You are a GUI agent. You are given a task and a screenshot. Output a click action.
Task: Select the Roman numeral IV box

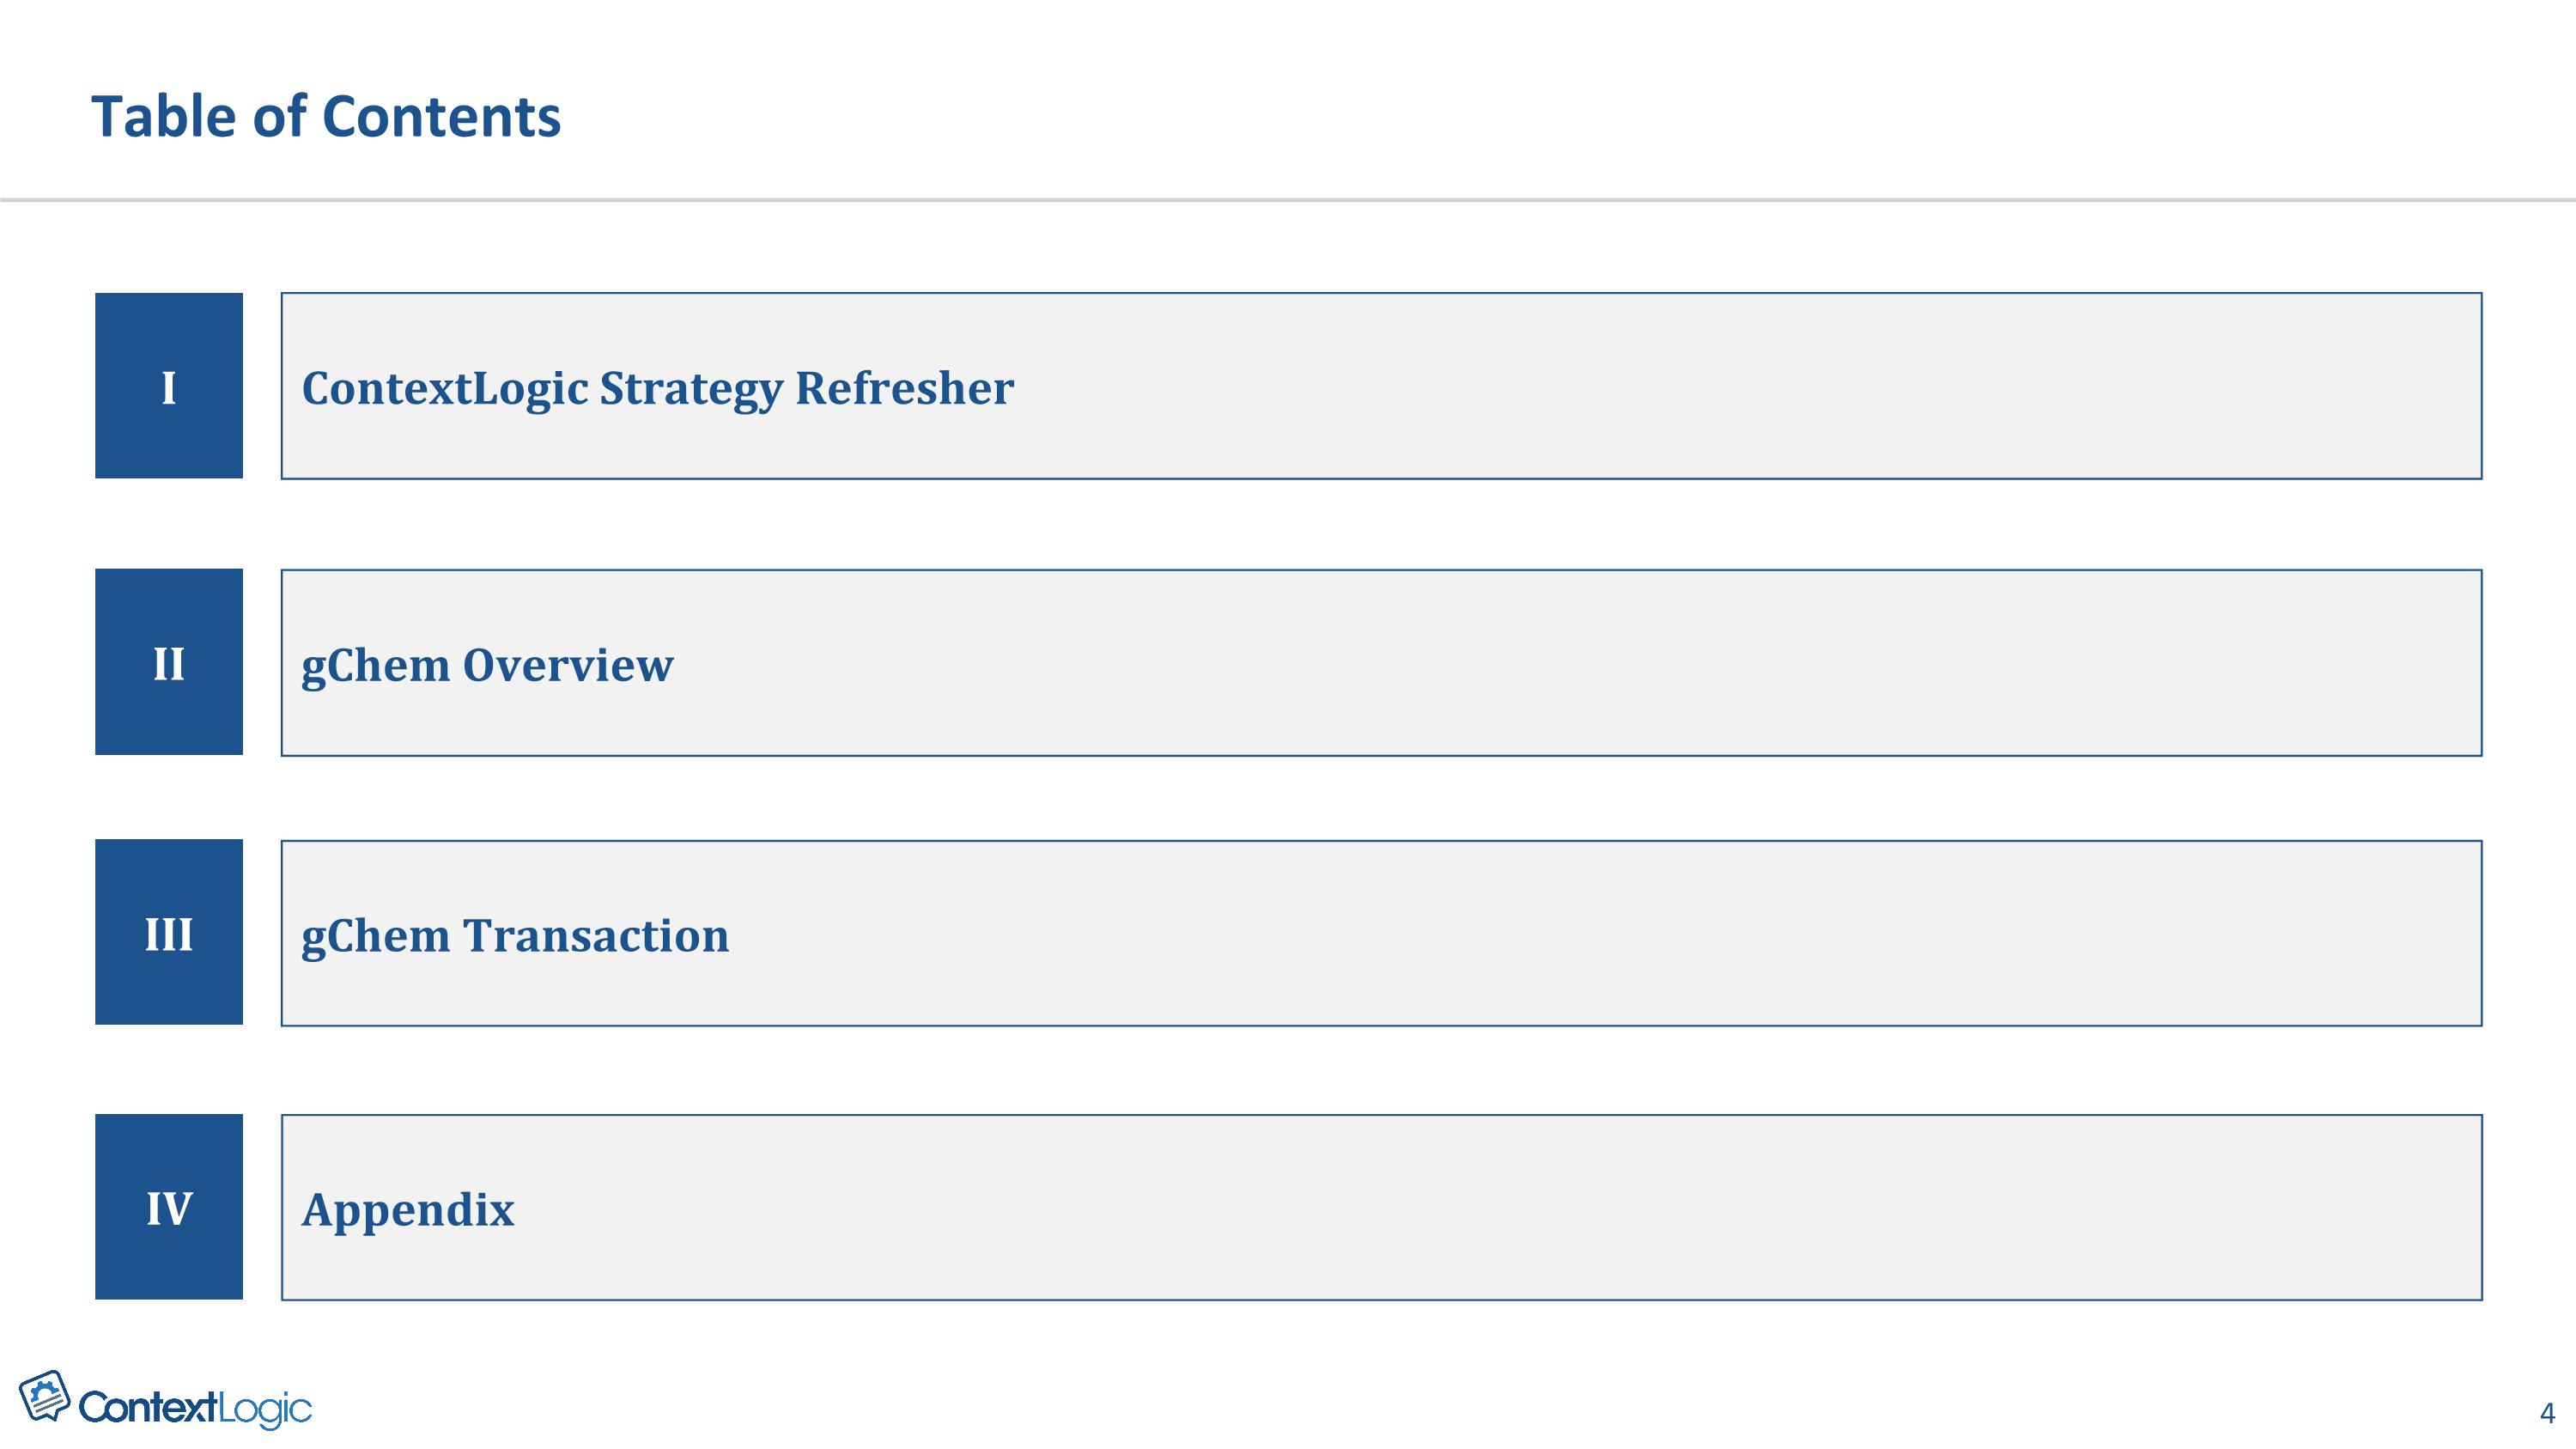pos(169,1207)
